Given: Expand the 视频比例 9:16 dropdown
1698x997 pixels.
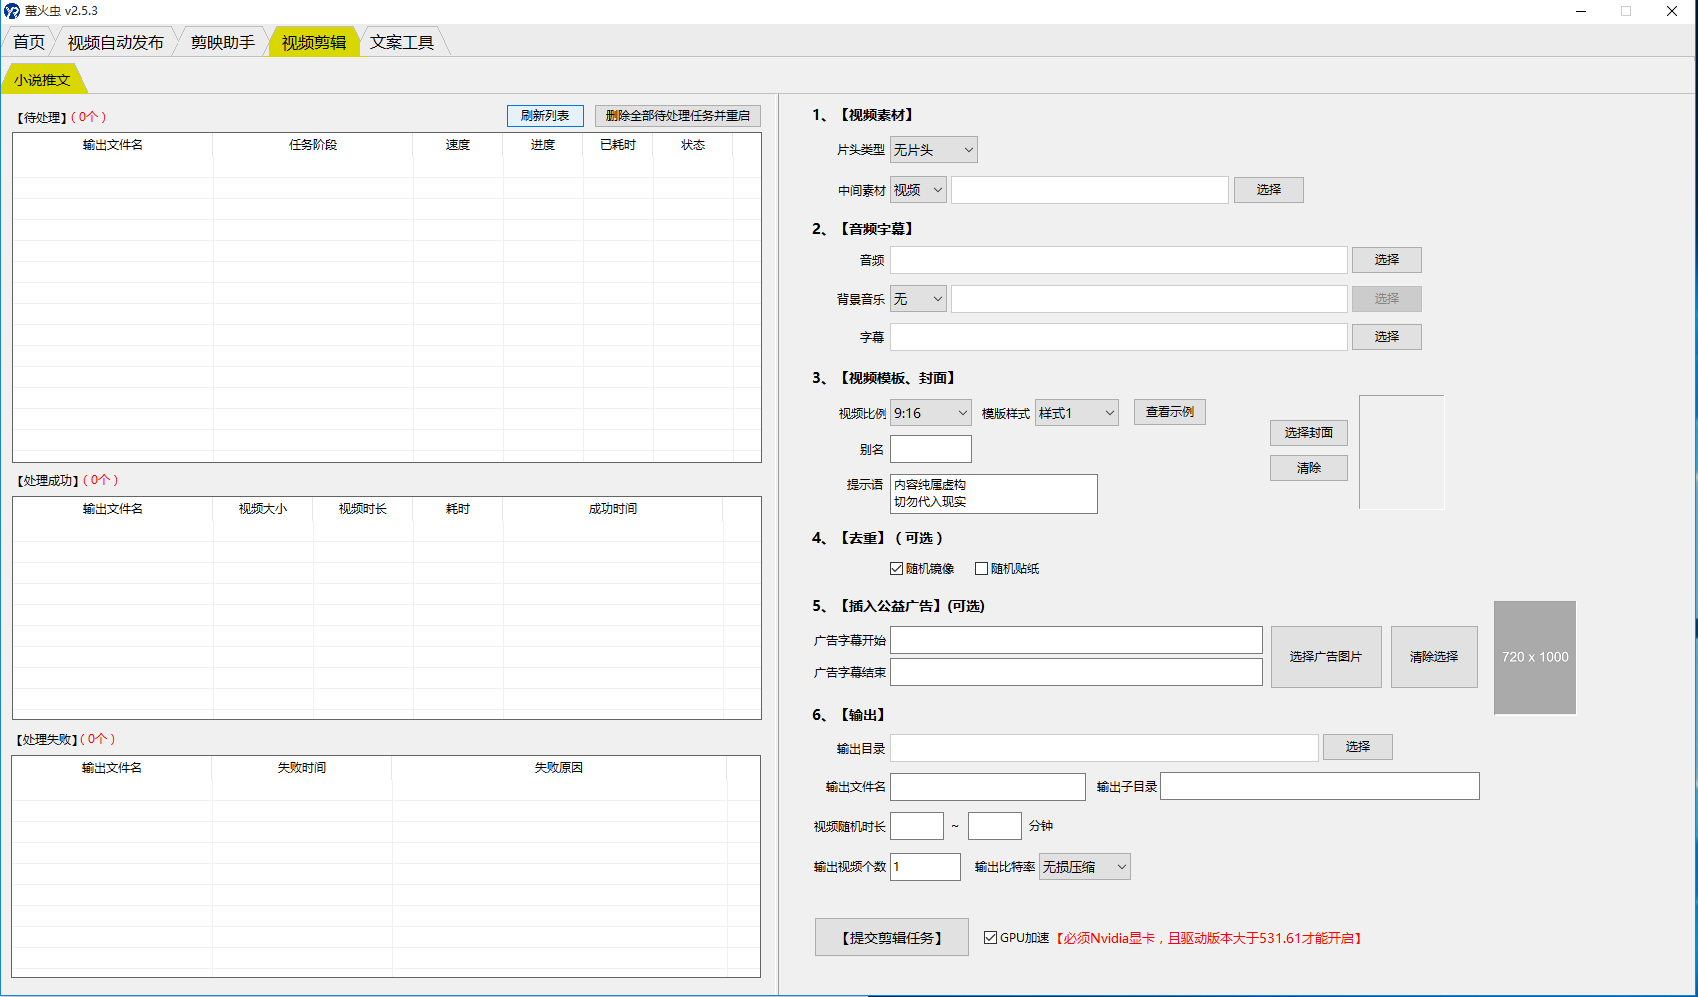Looking at the screenshot, I should tap(930, 413).
